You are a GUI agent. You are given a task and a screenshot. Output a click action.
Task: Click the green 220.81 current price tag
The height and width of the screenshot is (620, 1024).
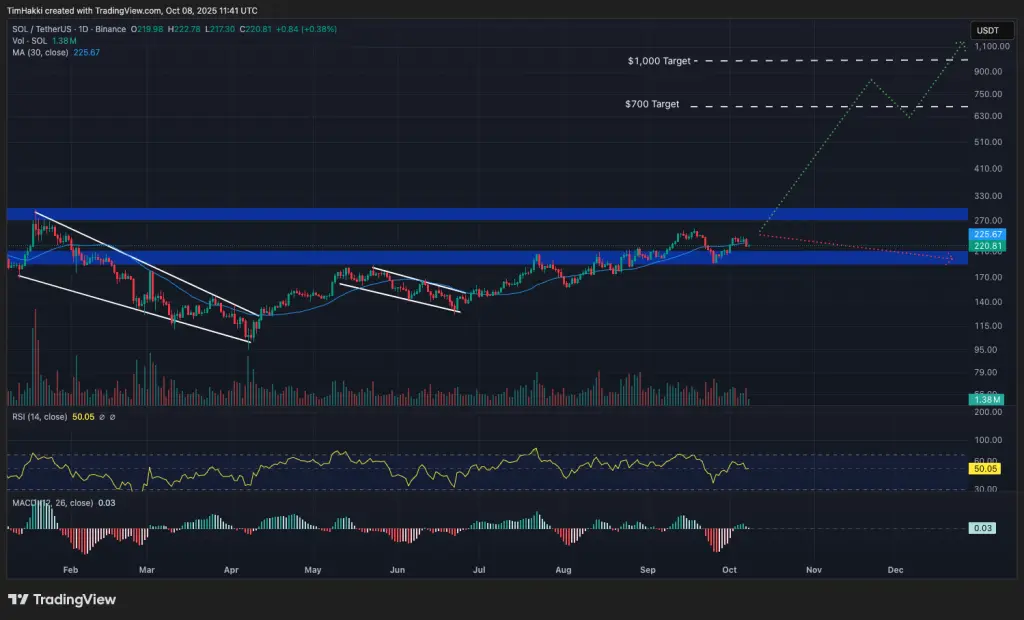click(987, 246)
